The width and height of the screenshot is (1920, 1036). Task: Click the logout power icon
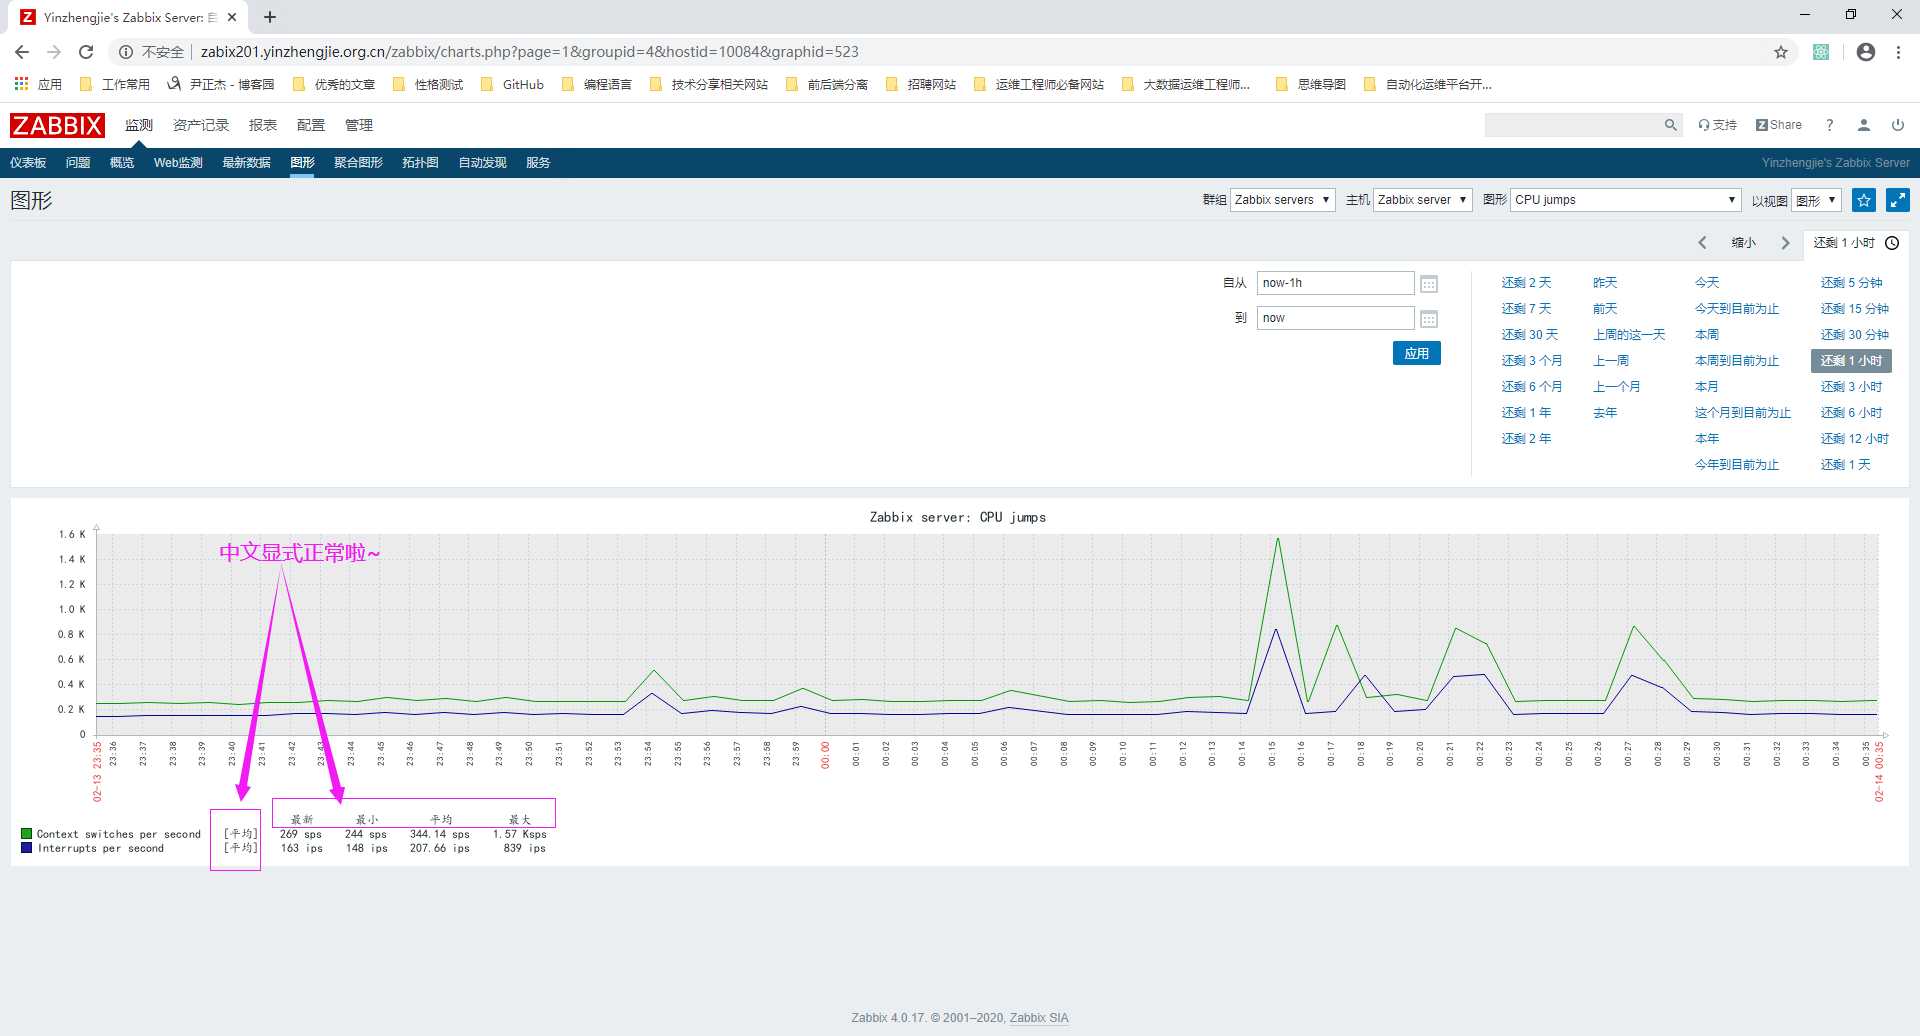[x=1898, y=125]
